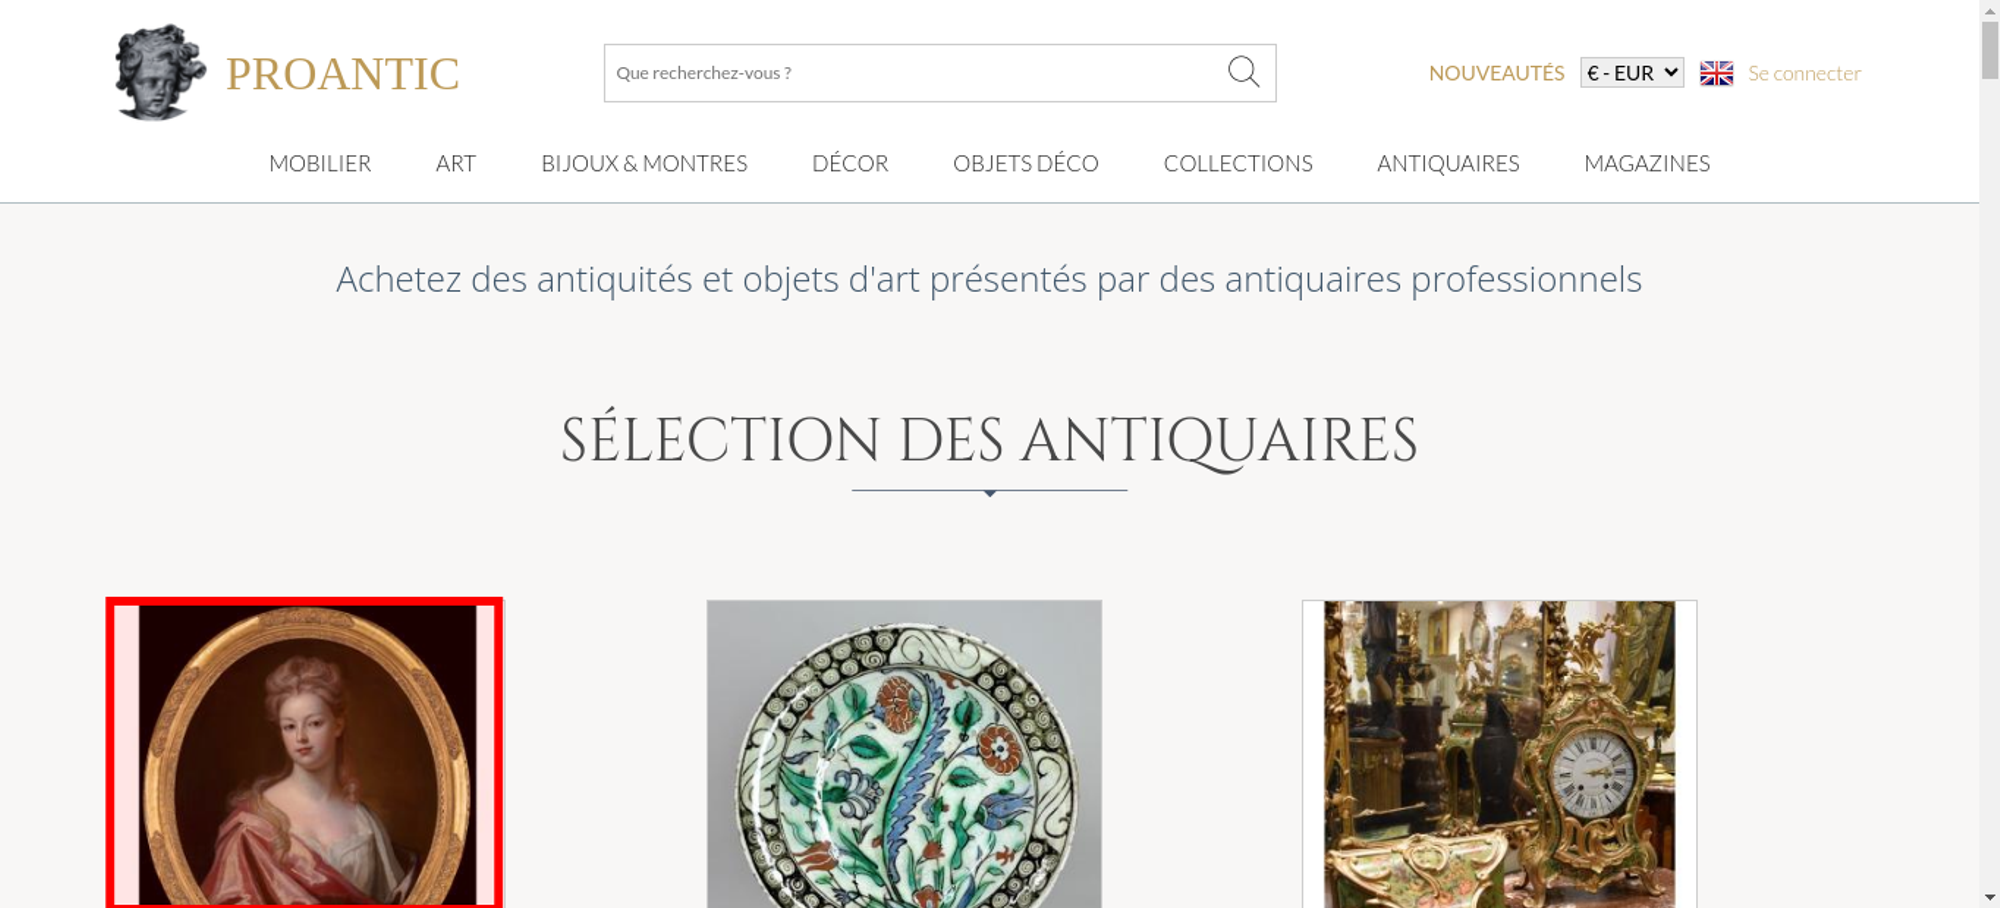Viewport: 2000px width, 908px height.
Task: Go to the Antiquaires section
Action: (x=1448, y=163)
